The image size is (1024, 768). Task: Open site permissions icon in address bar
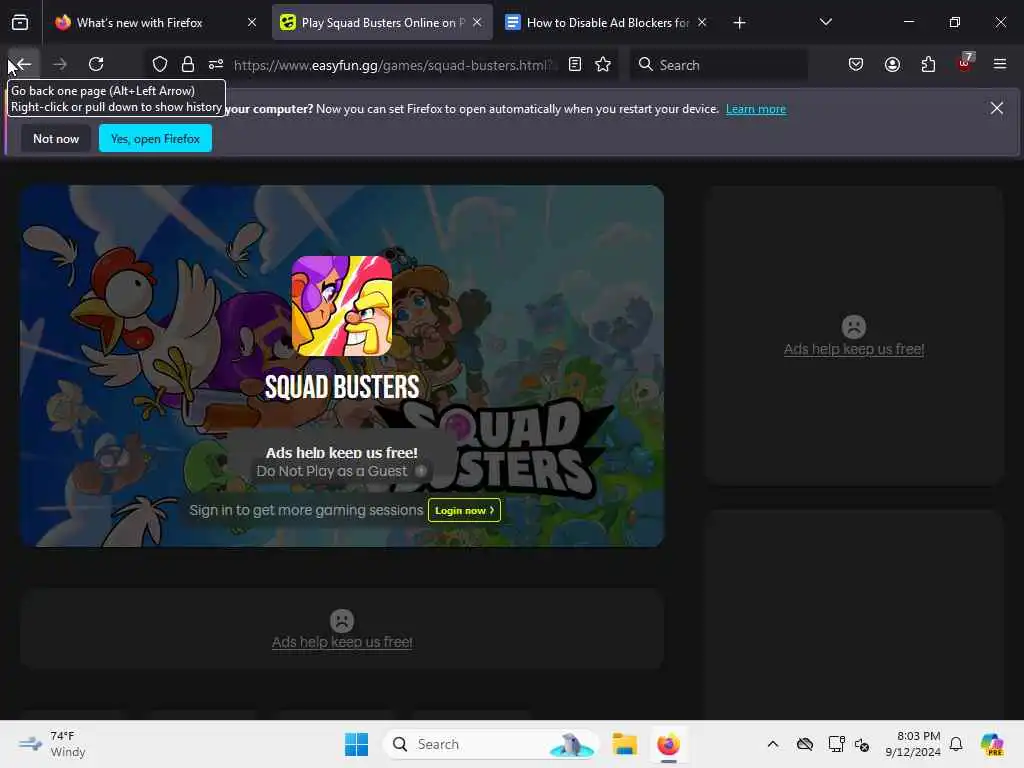coord(216,64)
